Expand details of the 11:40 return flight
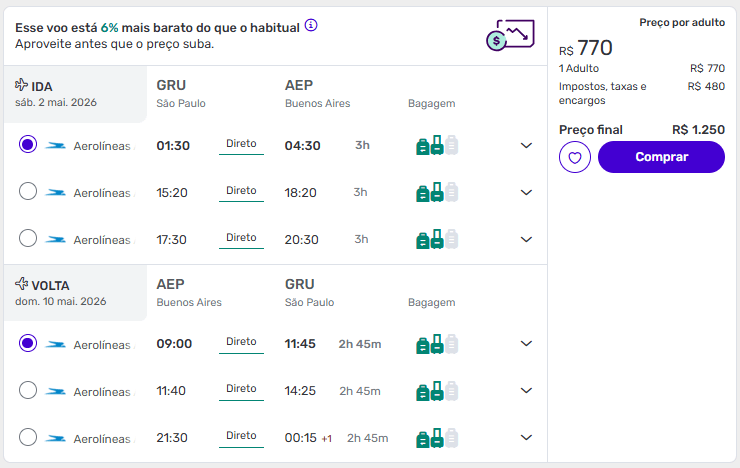This screenshot has height=468, width=740. point(527,391)
